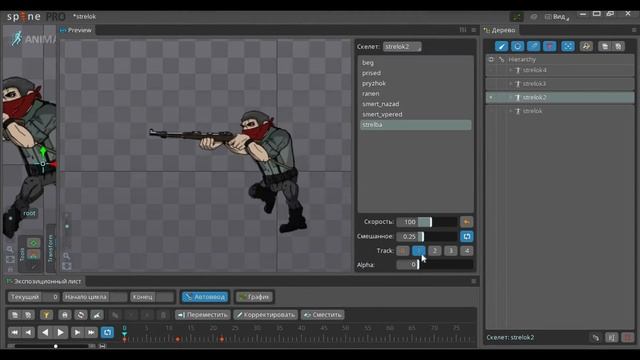640x360 pixels.
Task: Open the Spine logo main menu
Action: click(x=24, y=17)
